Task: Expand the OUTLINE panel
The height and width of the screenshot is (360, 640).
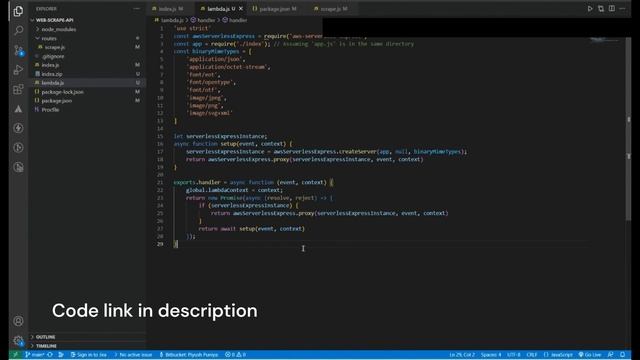Action: (x=45, y=337)
